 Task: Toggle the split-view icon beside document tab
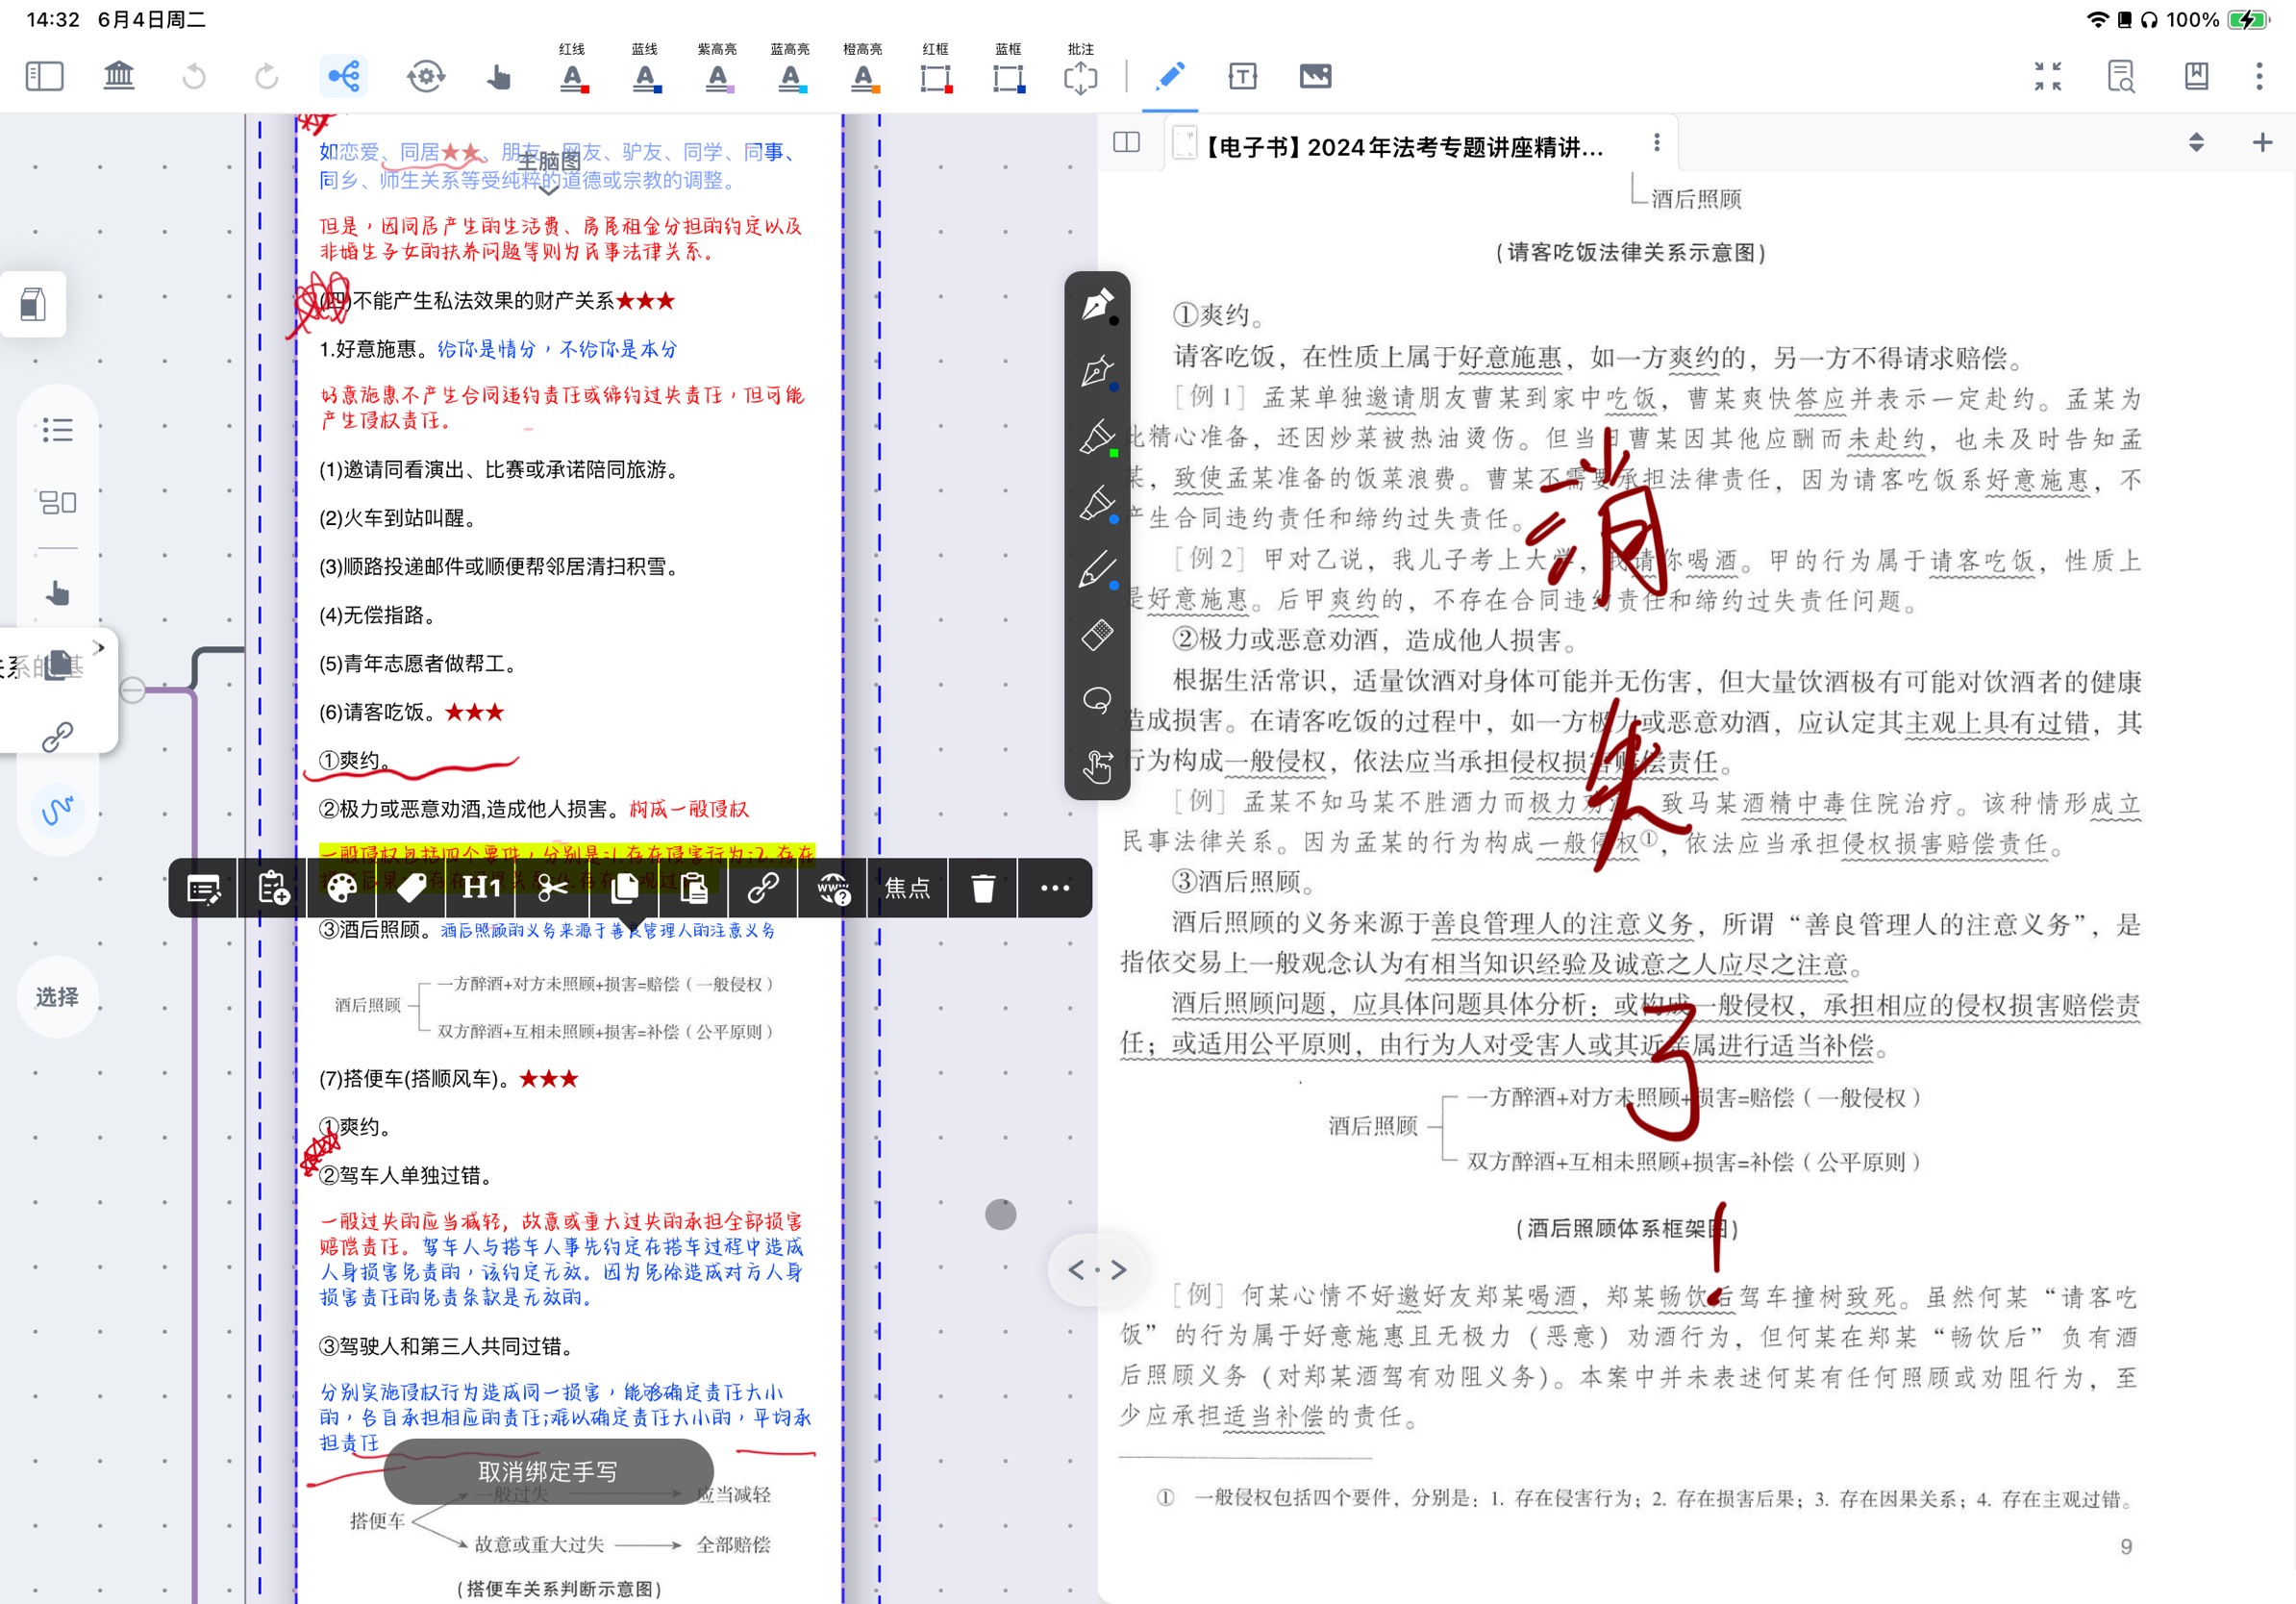[x=1126, y=142]
